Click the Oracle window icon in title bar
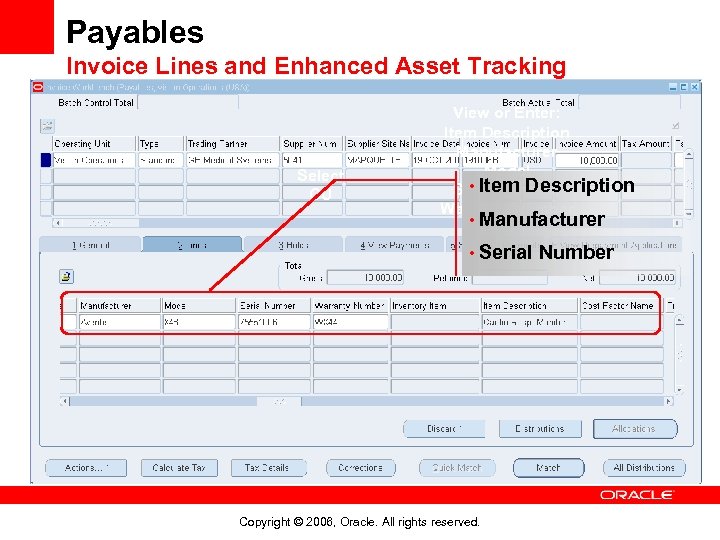Viewport: 720px width, 540px height. click(x=38, y=87)
